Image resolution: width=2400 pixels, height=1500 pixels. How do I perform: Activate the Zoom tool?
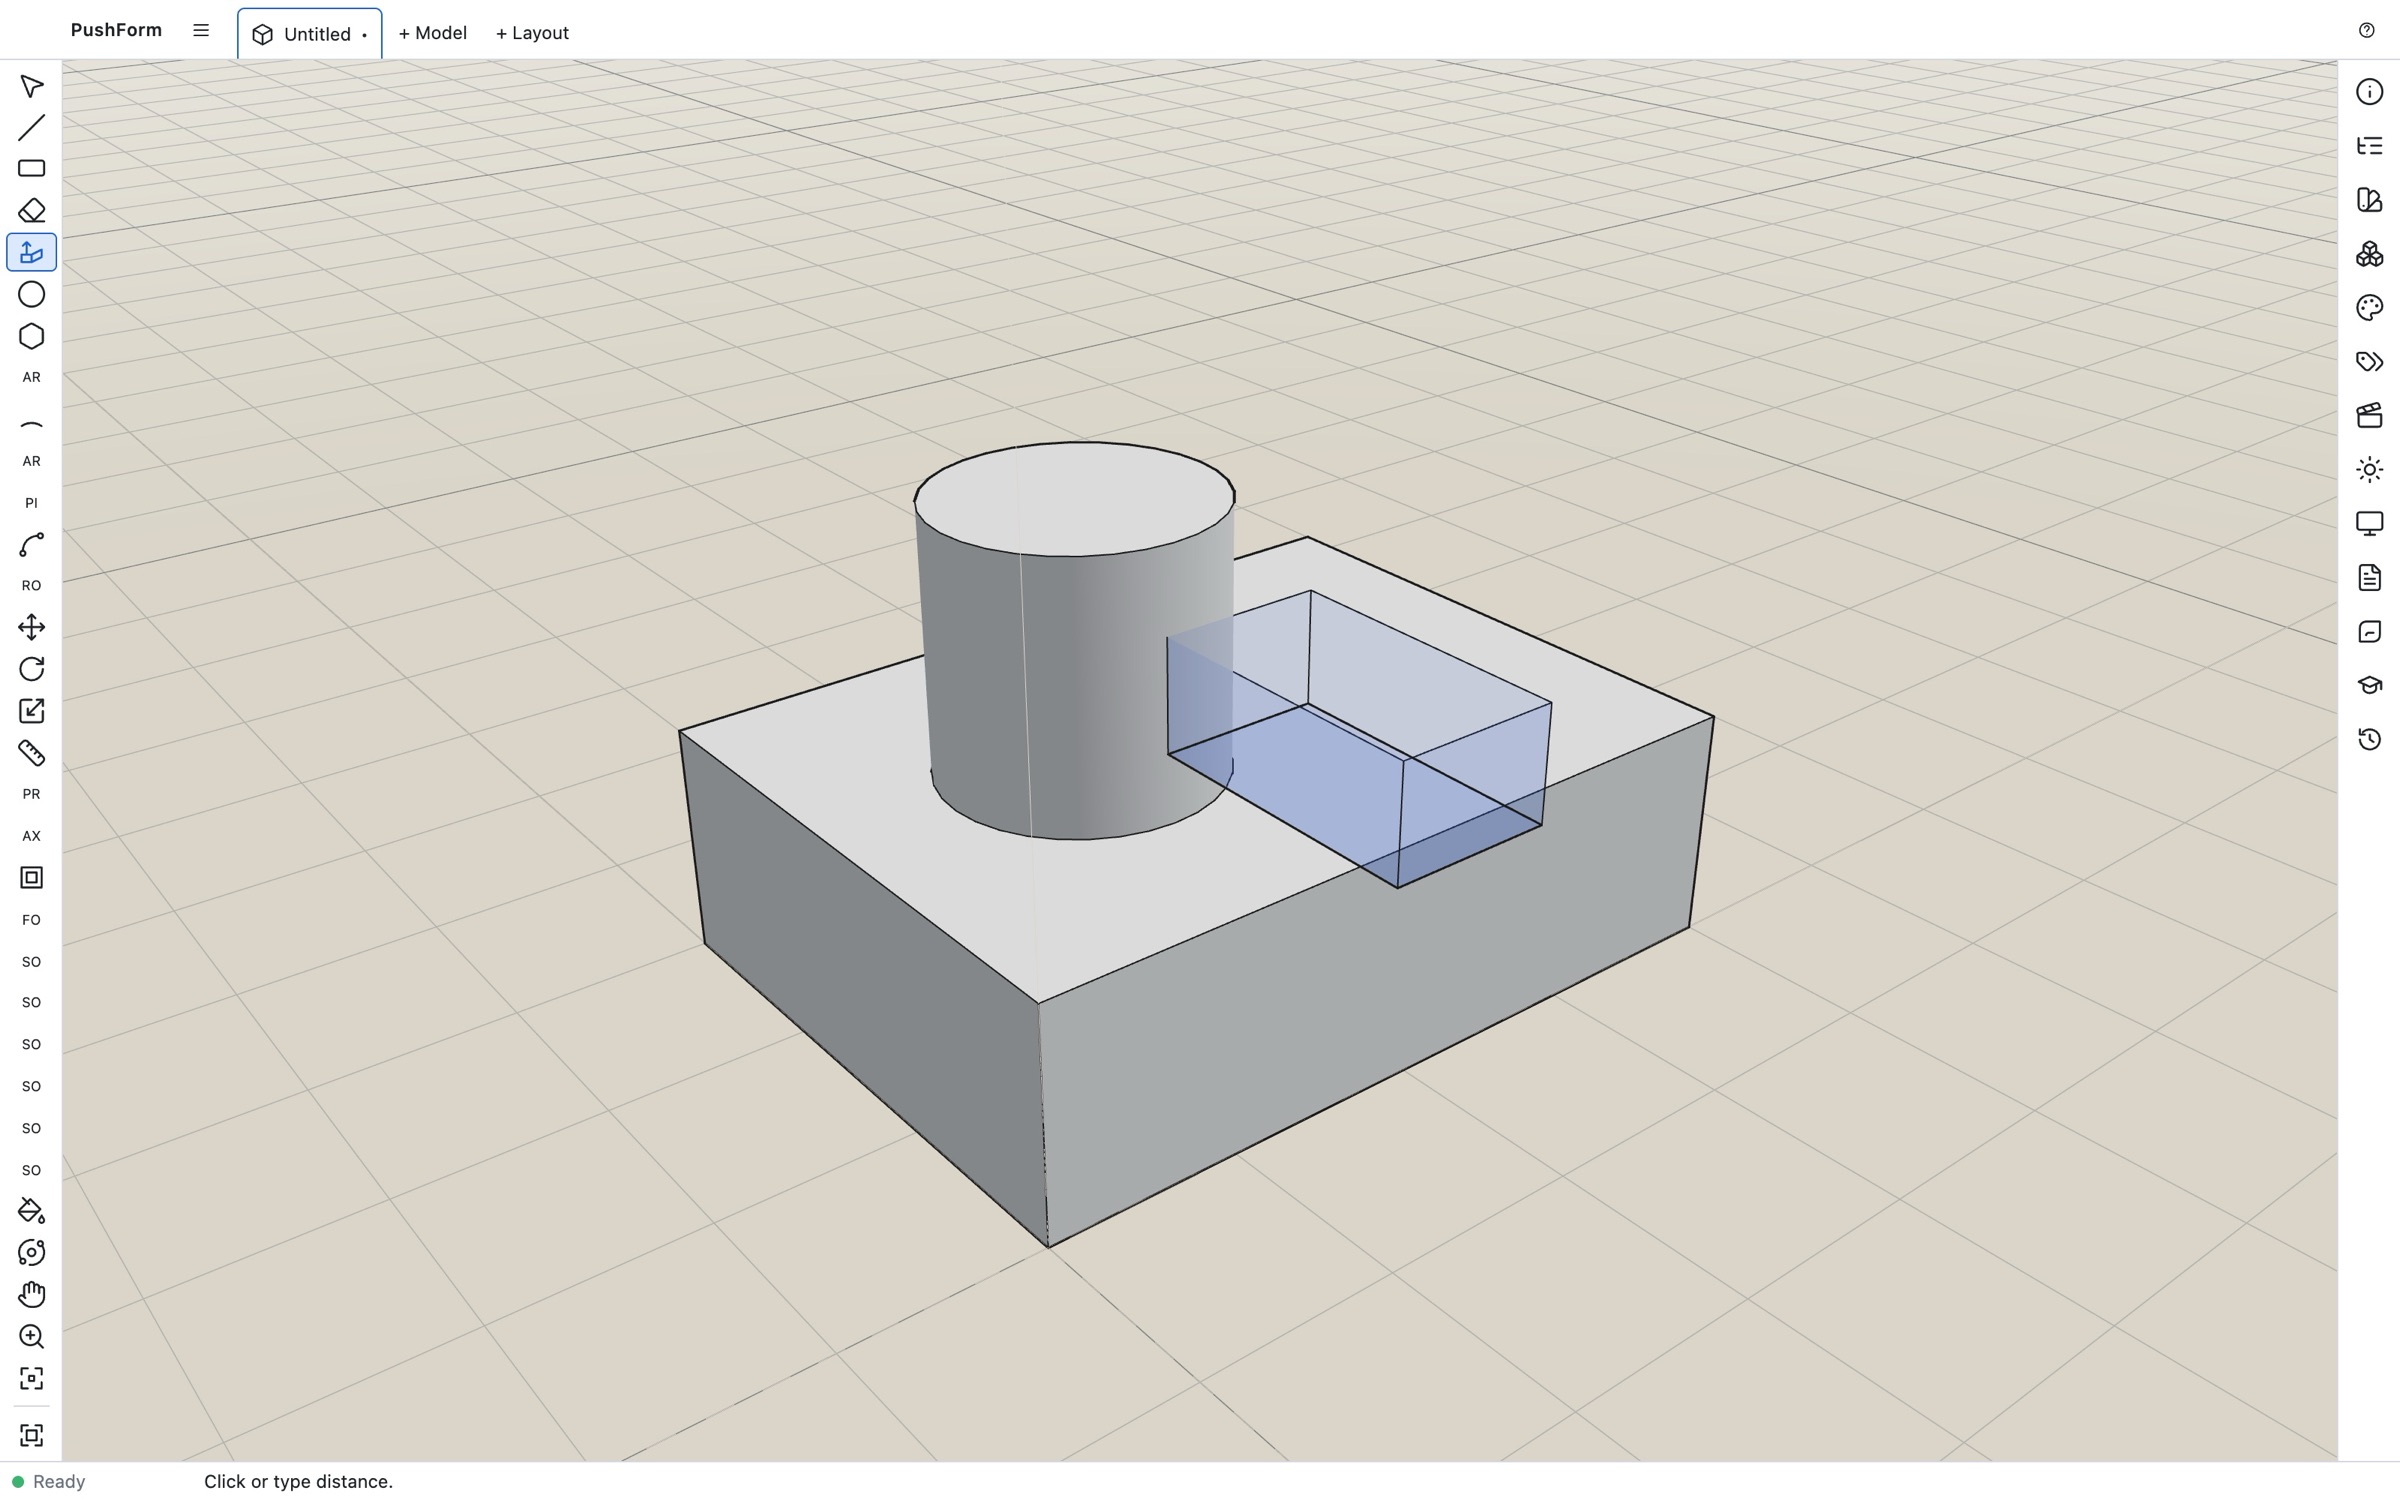[31, 1337]
